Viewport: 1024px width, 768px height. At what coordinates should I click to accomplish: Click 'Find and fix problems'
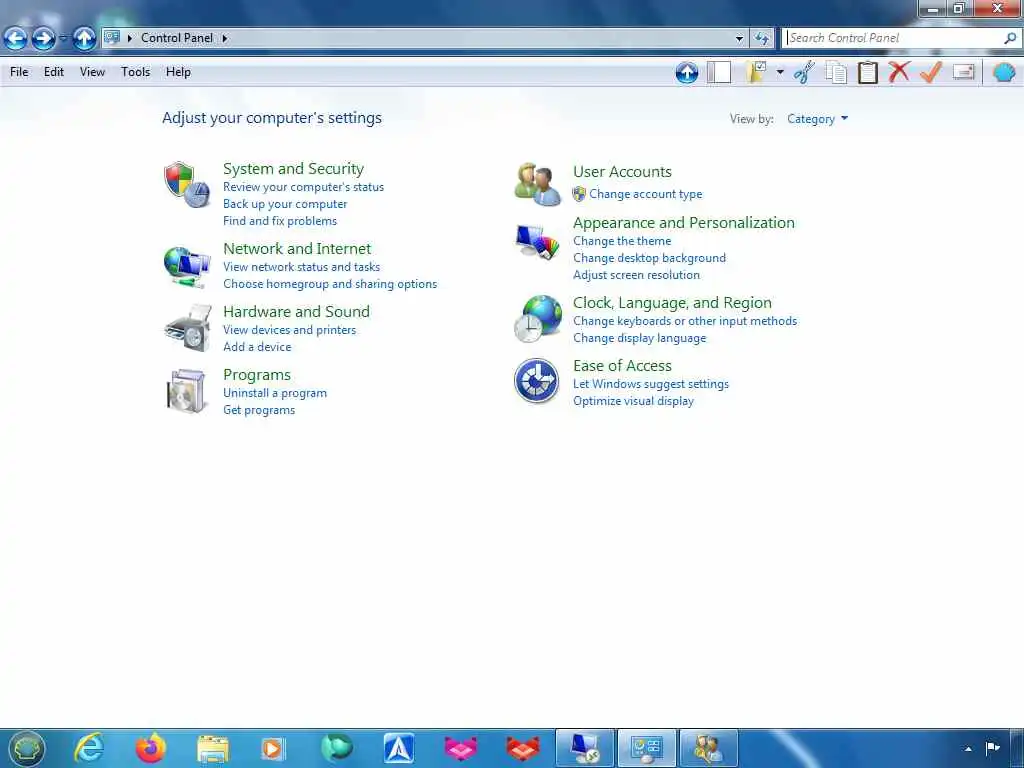click(x=280, y=221)
